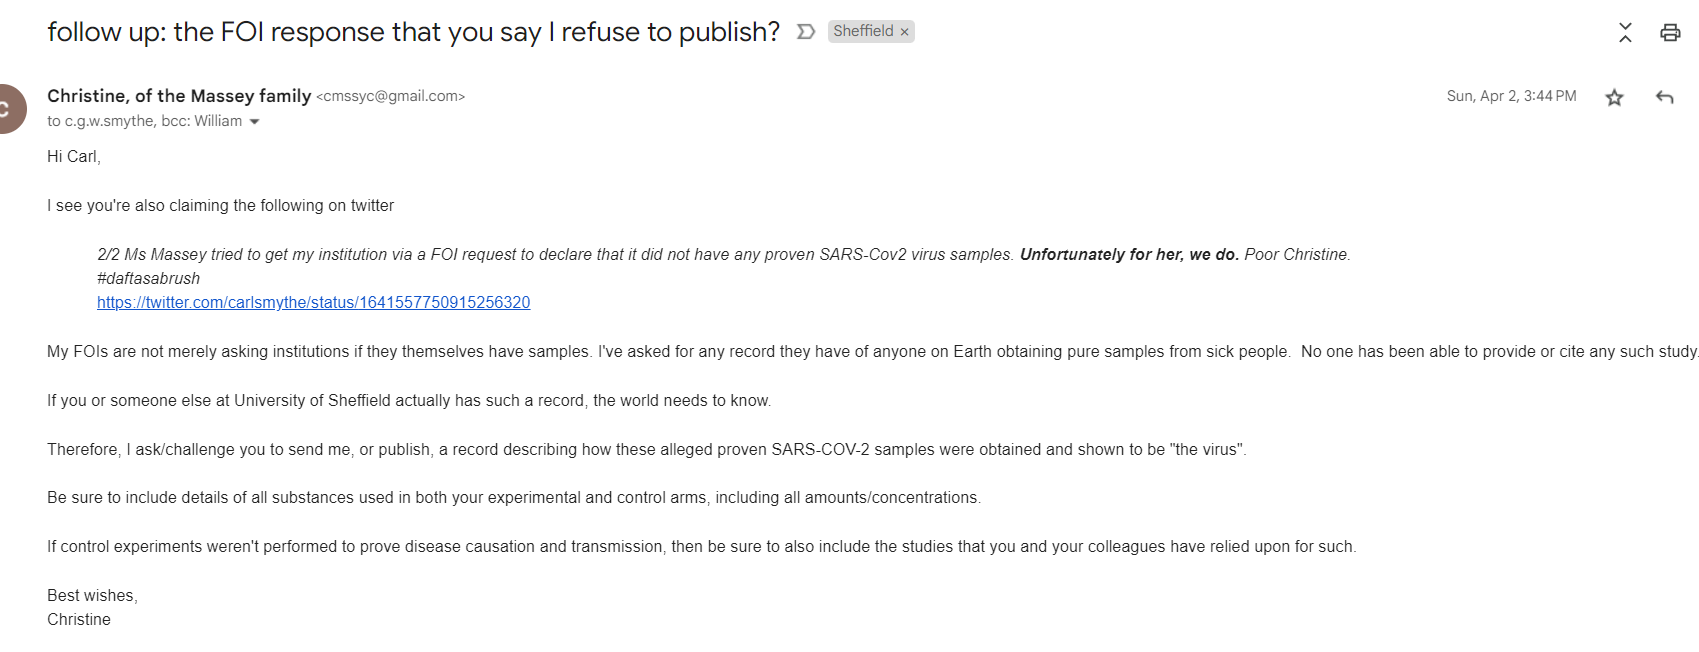This screenshot has height=652, width=1699.
Task: Print this email using the printer icon
Action: [x=1670, y=32]
